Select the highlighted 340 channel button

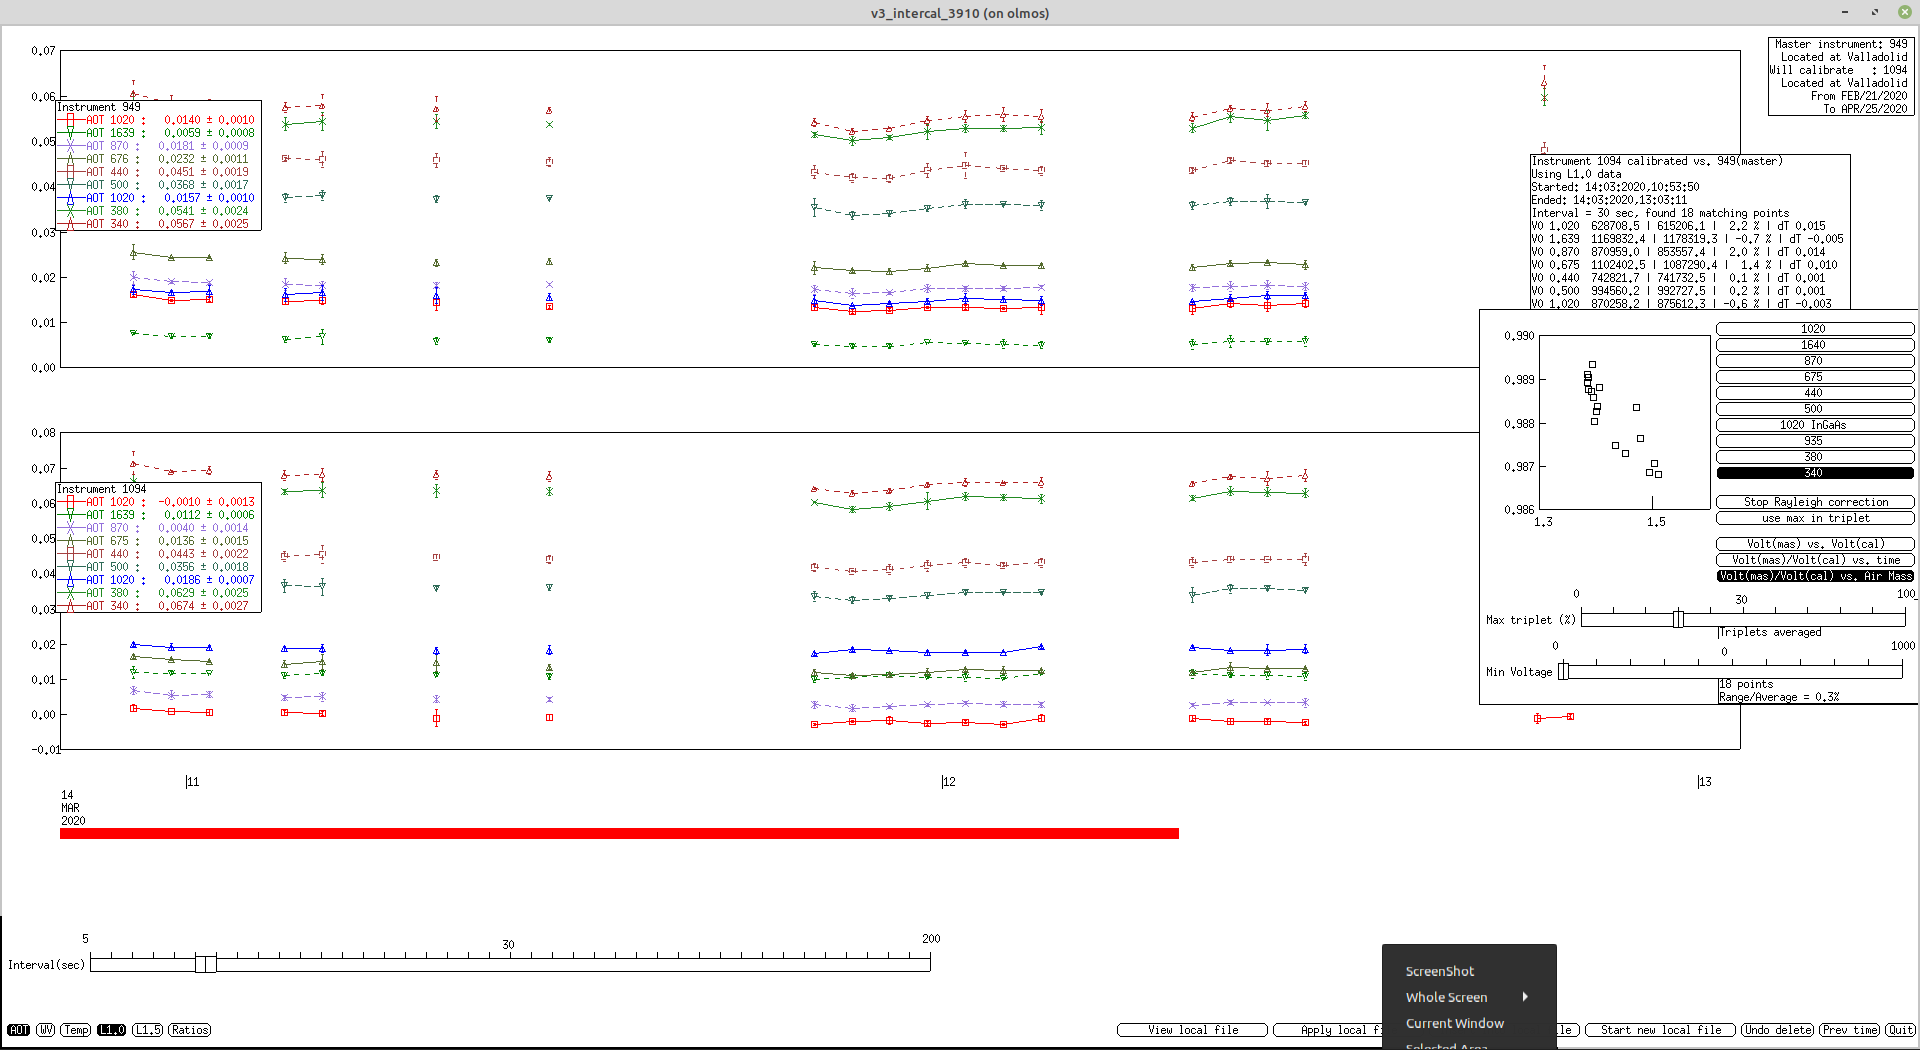point(1814,473)
